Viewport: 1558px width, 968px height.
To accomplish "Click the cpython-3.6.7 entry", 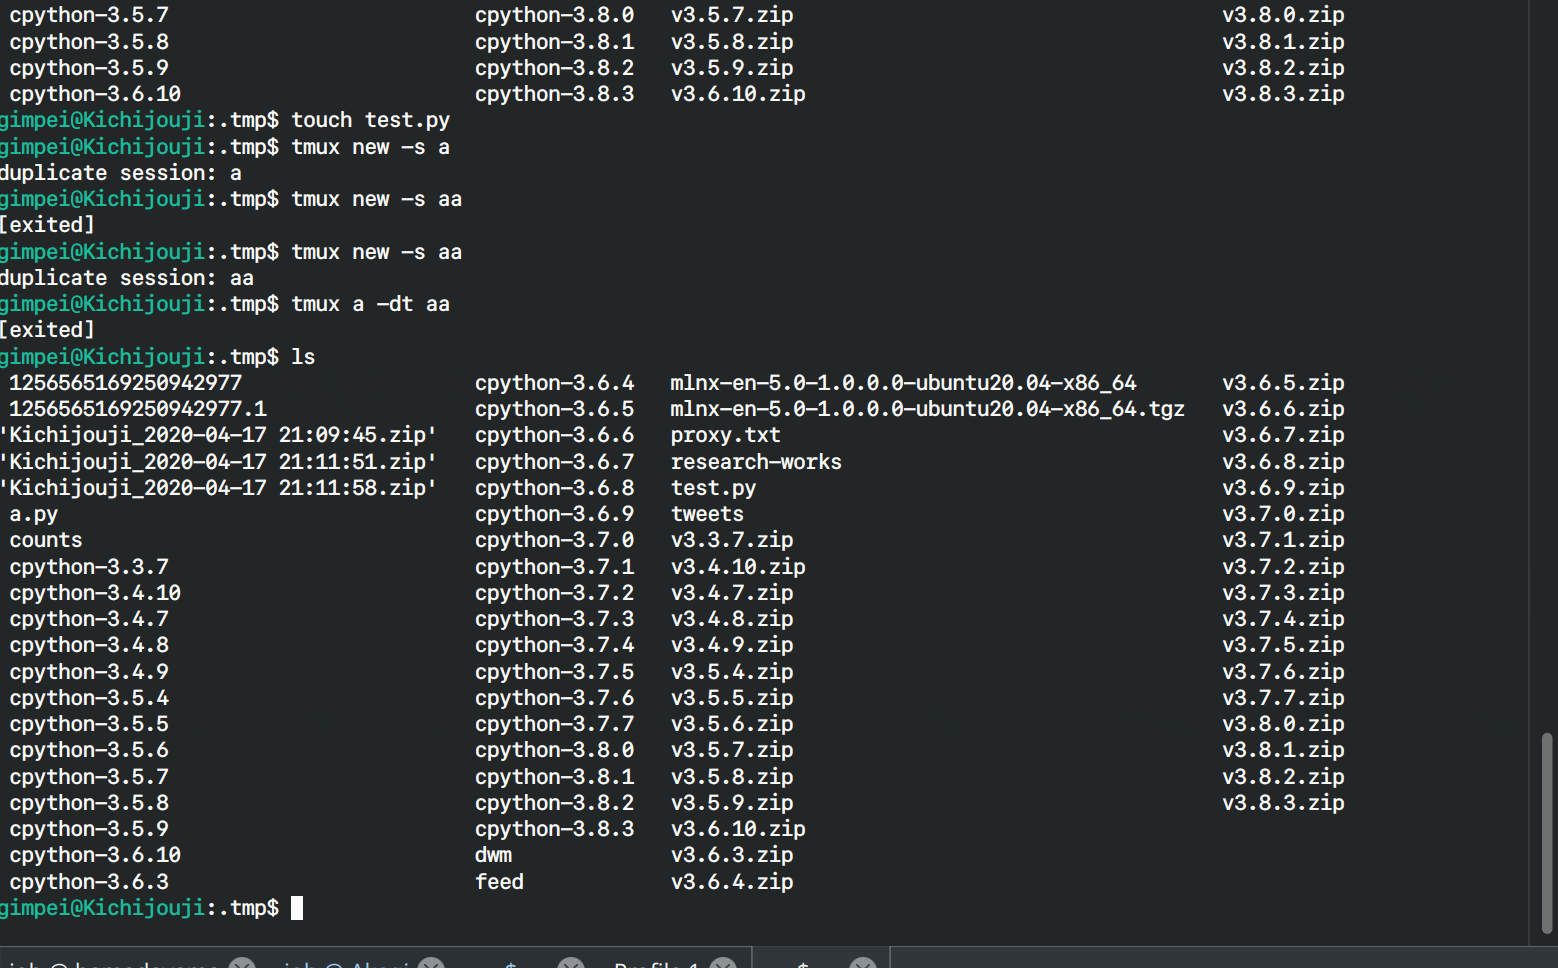I will [555, 462].
